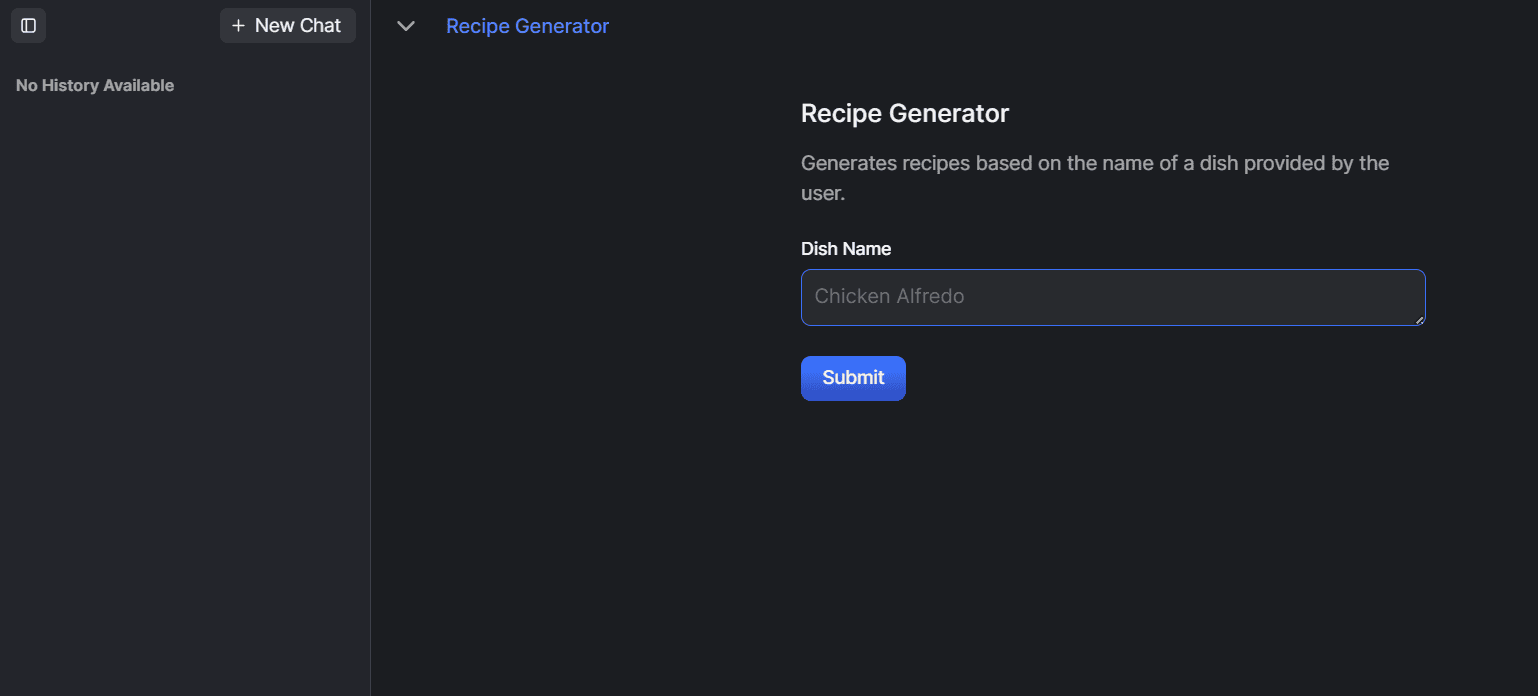
Task: Select Recipe Generator in the header
Action: 527,25
